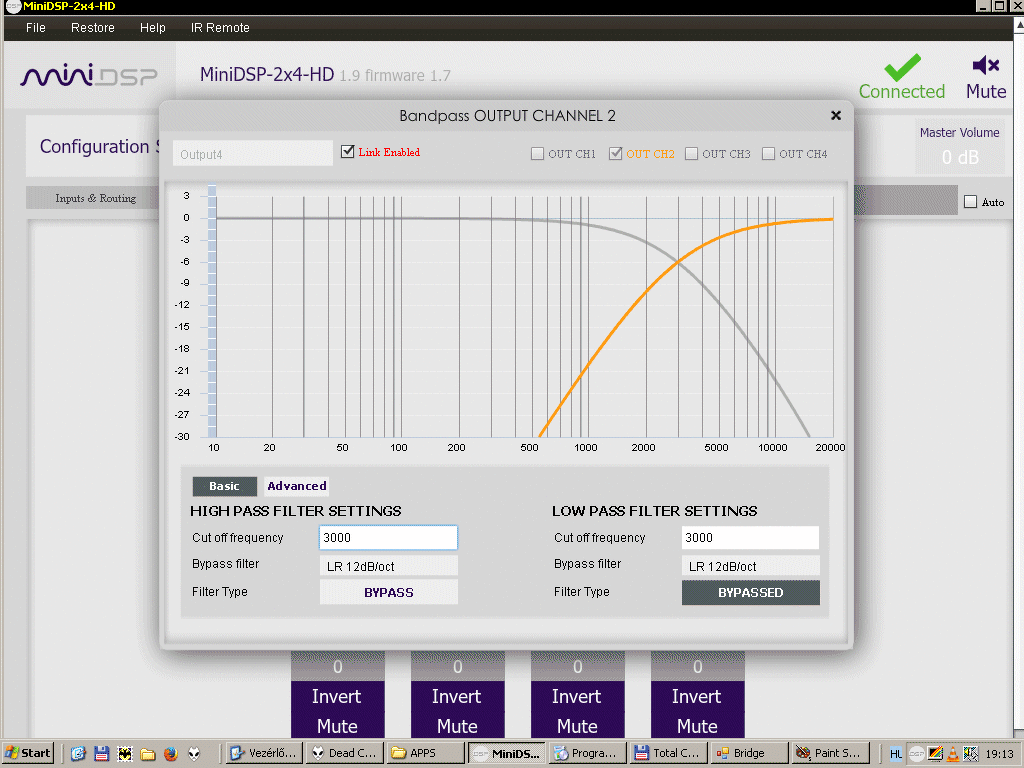Close the Bandpass OUTPUT CHANNEL 2 dialog
1024x768 pixels.
(x=835, y=116)
